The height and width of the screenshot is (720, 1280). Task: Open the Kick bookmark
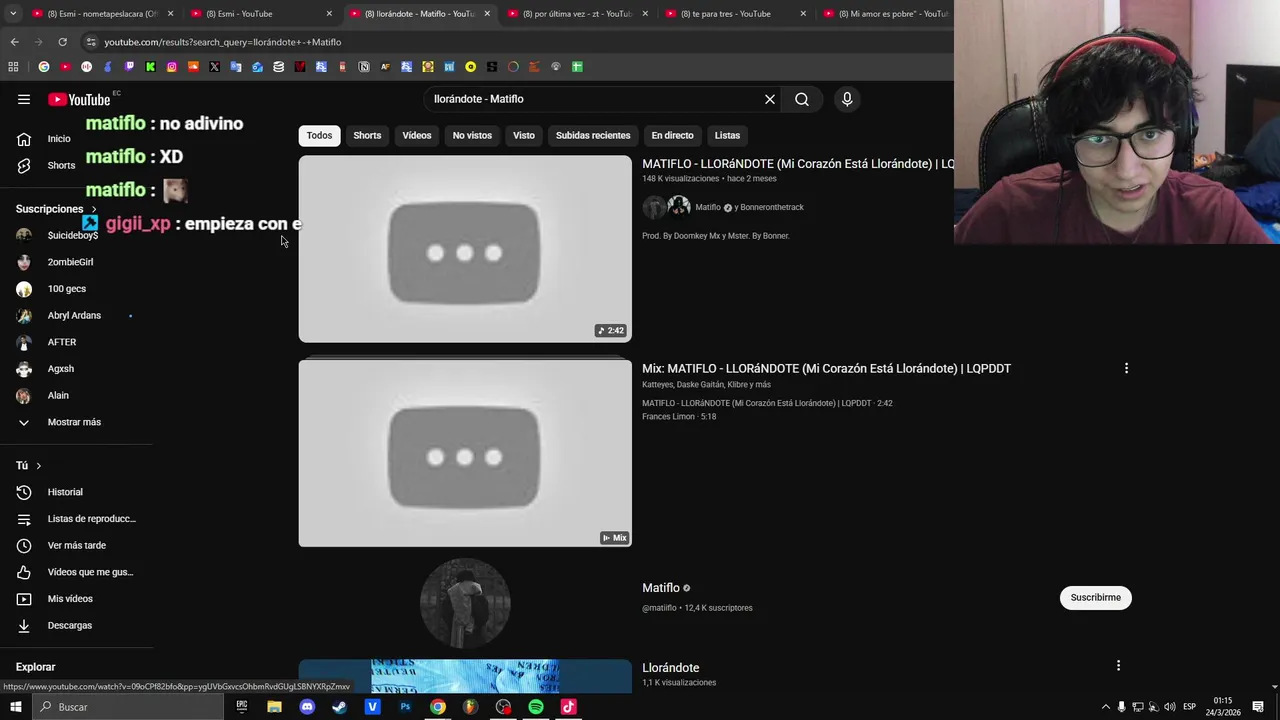(150, 67)
